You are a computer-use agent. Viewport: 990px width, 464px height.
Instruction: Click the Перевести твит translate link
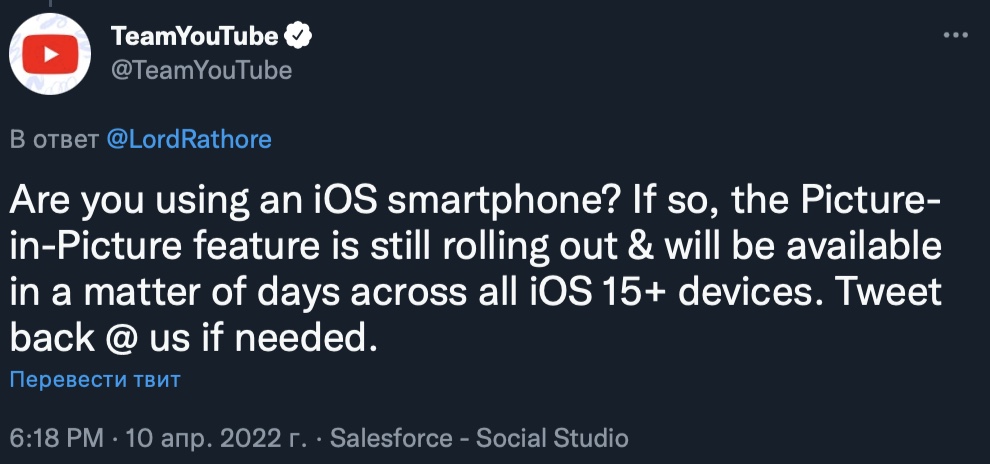(96, 379)
